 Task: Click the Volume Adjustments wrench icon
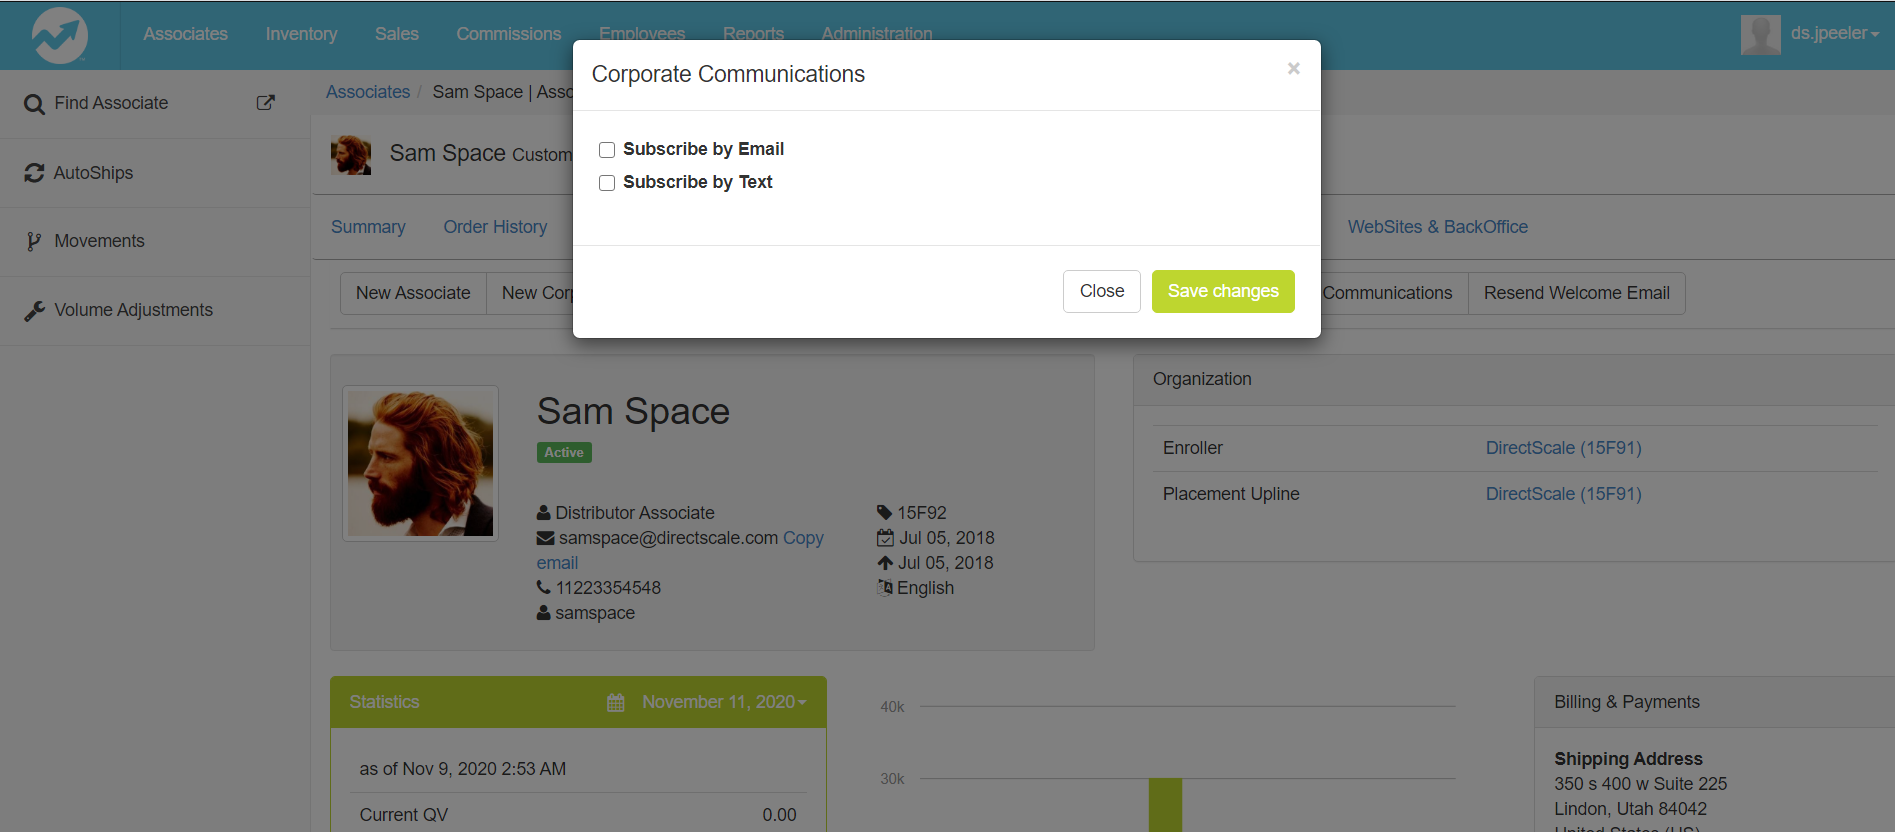coord(34,311)
